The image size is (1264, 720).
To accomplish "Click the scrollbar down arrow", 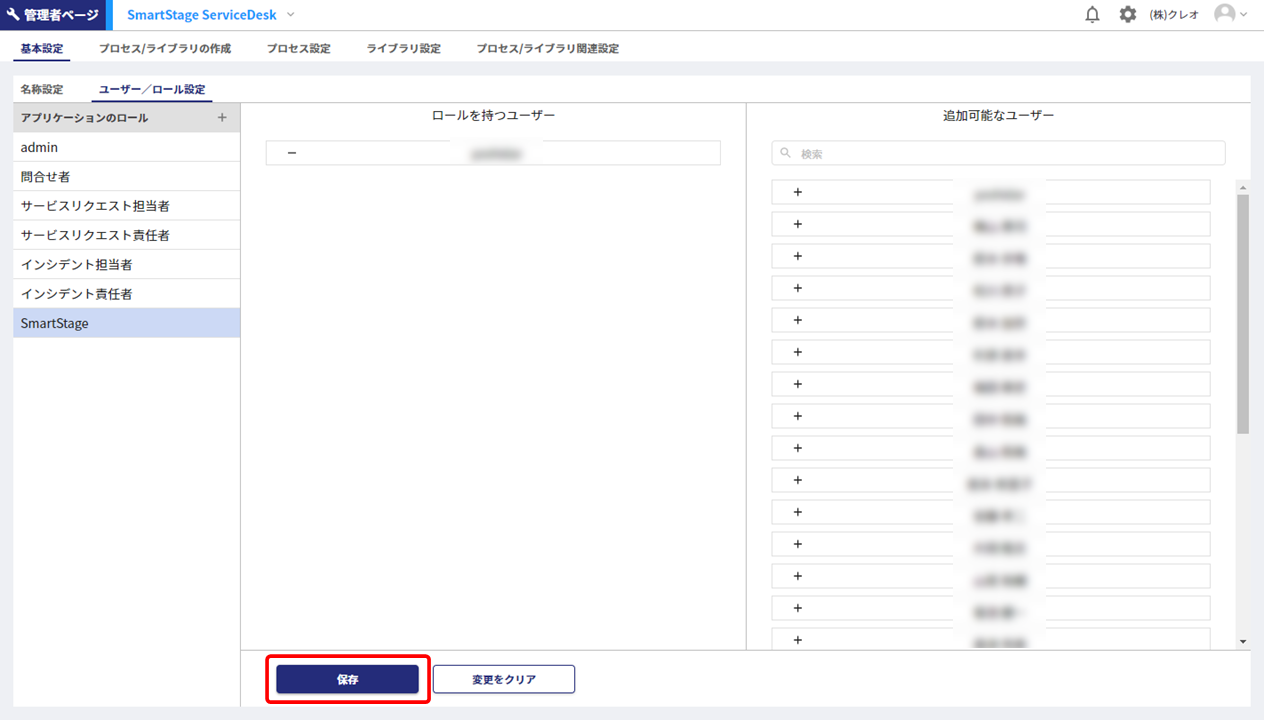I will pos(1243,641).
